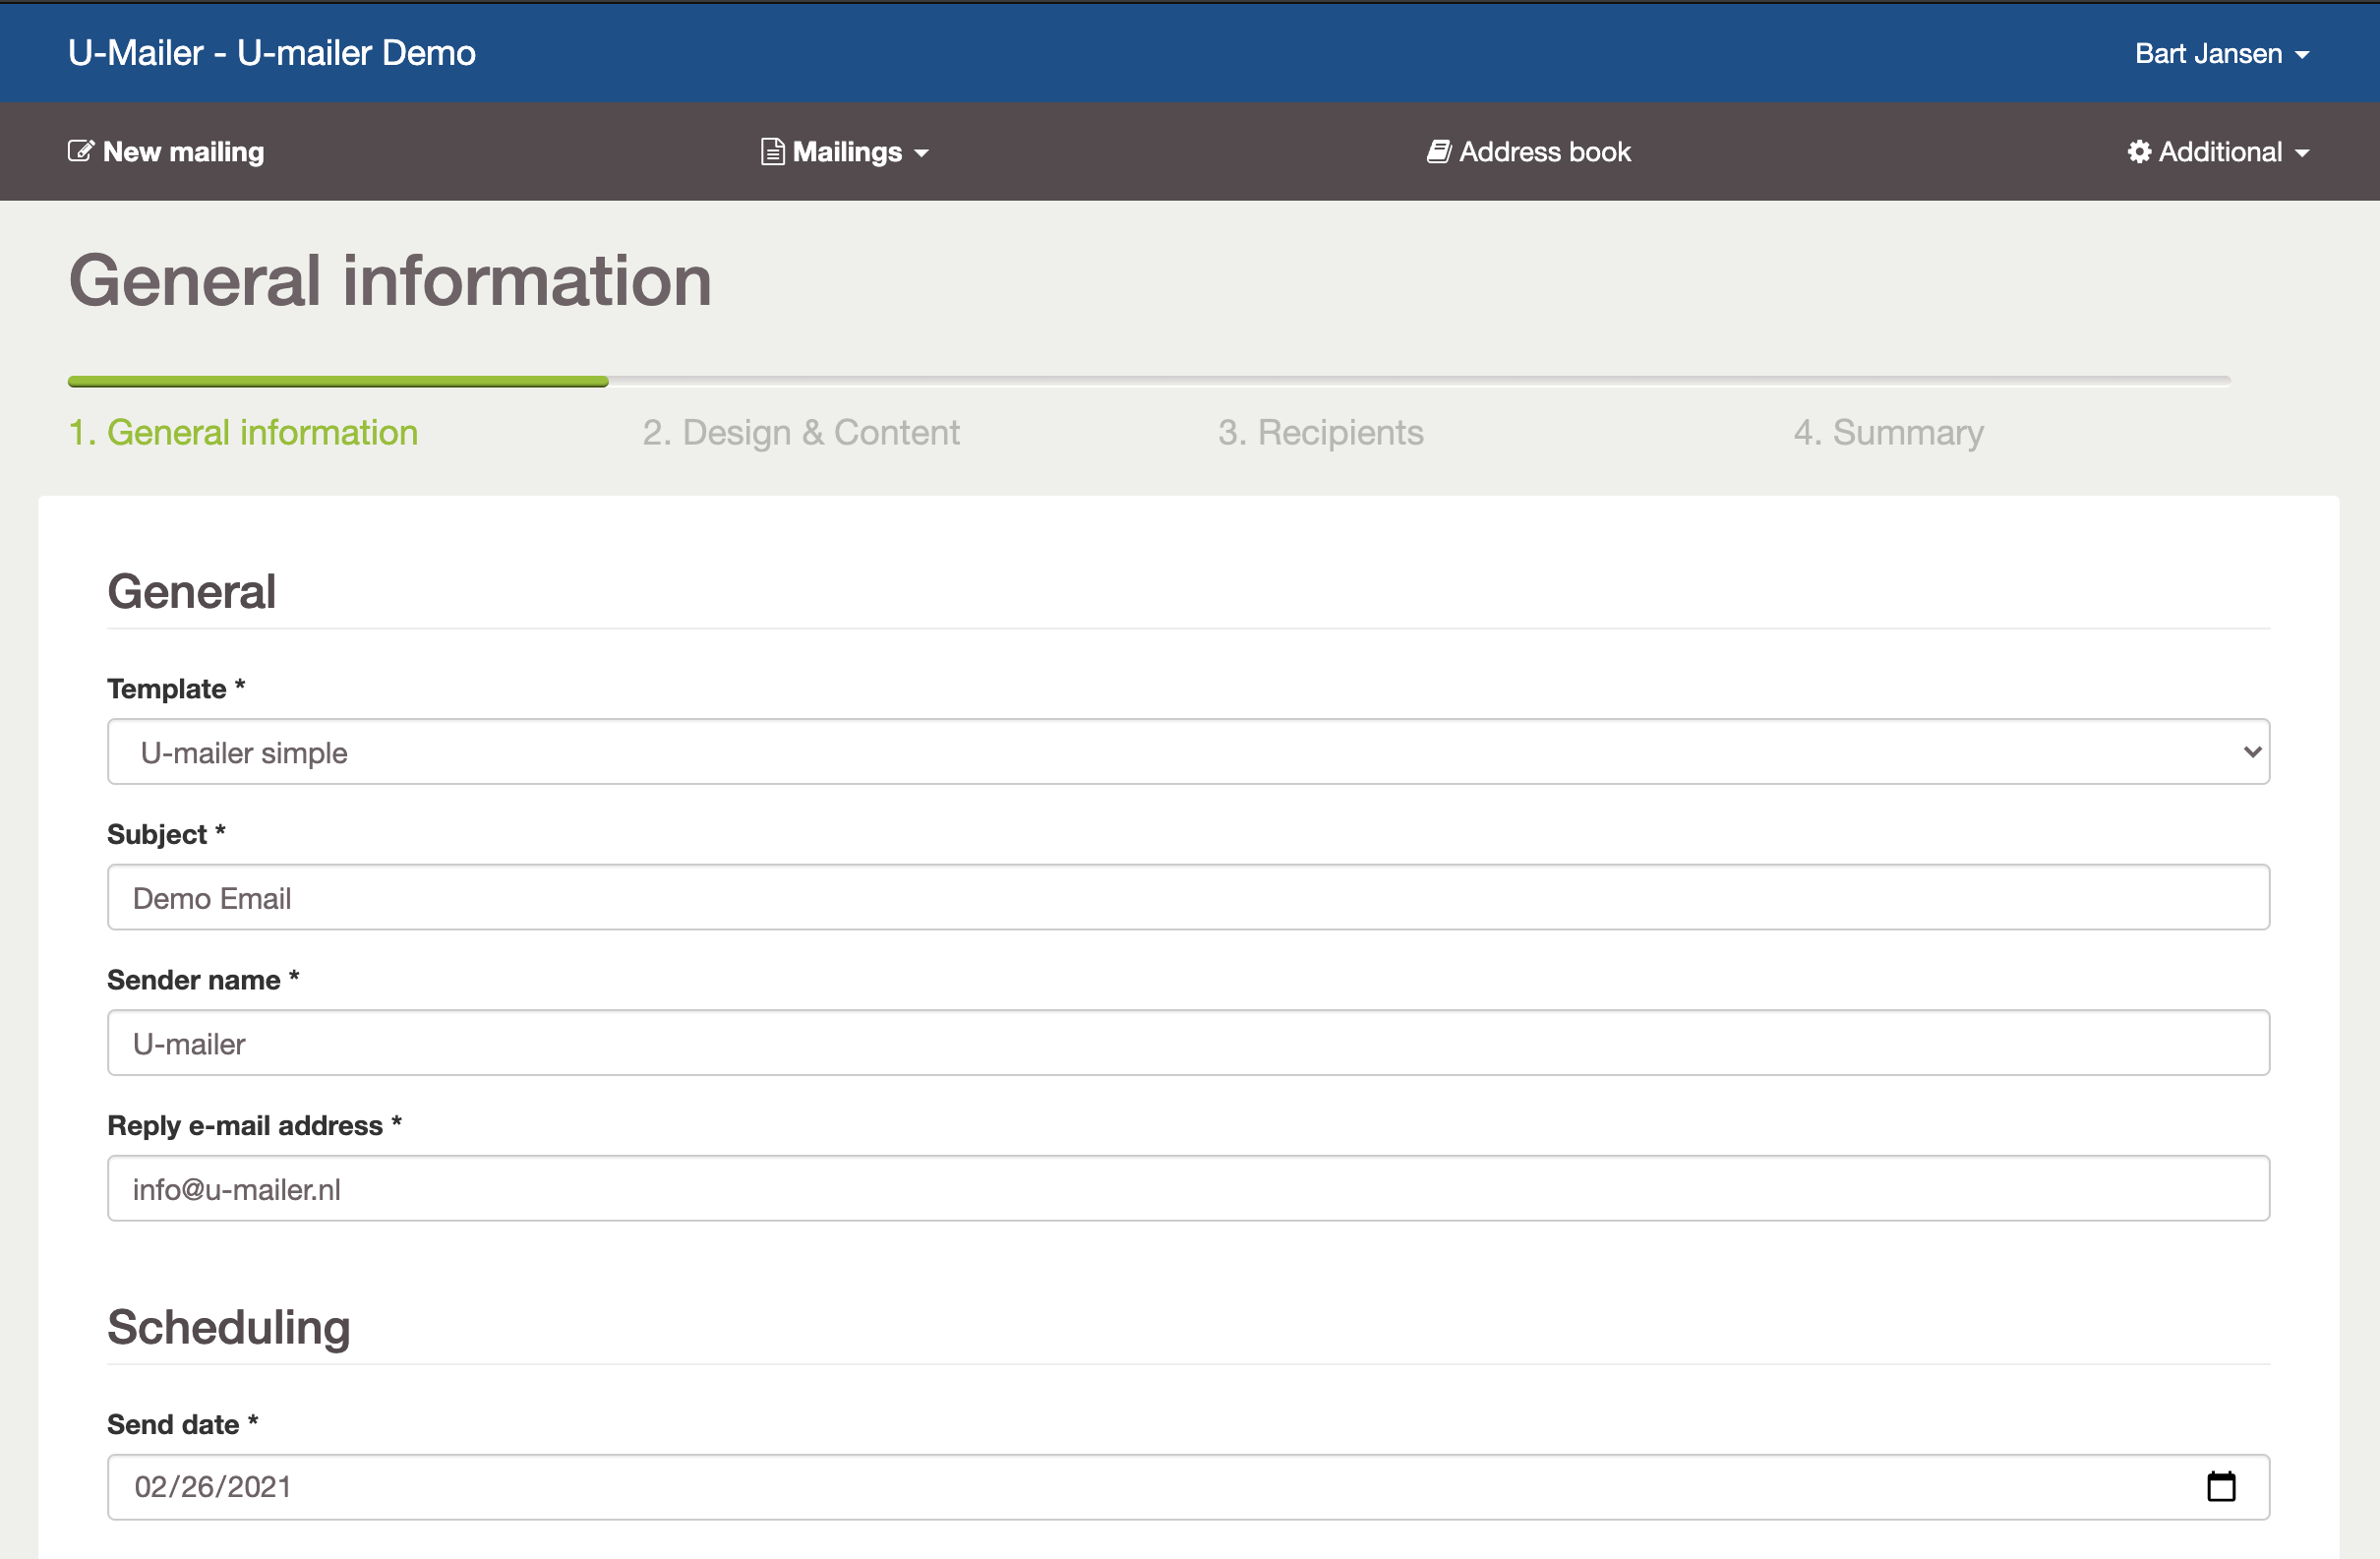This screenshot has width=2380, height=1559.
Task: Click the Additional menu caret
Action: 2303,153
